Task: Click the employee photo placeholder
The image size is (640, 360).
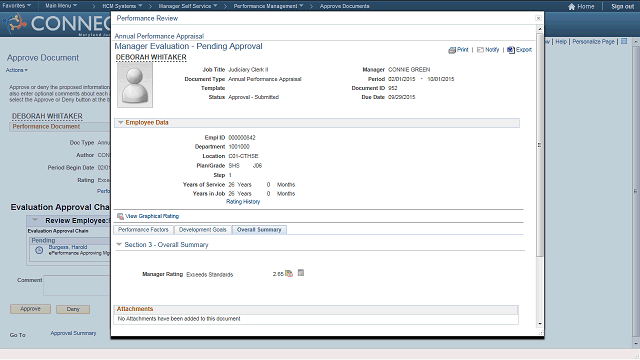Action: click(x=135, y=86)
